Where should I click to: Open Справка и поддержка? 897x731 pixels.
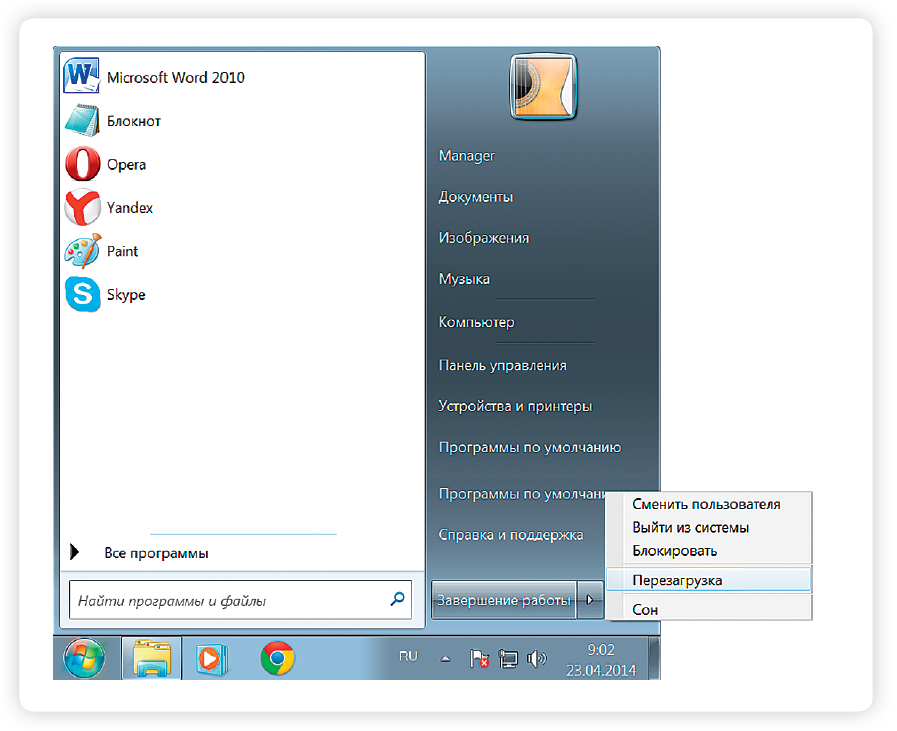511,535
